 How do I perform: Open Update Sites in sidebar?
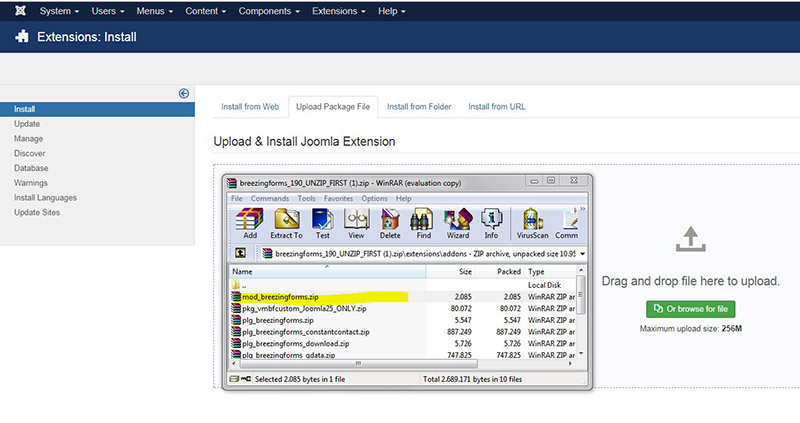tap(37, 212)
